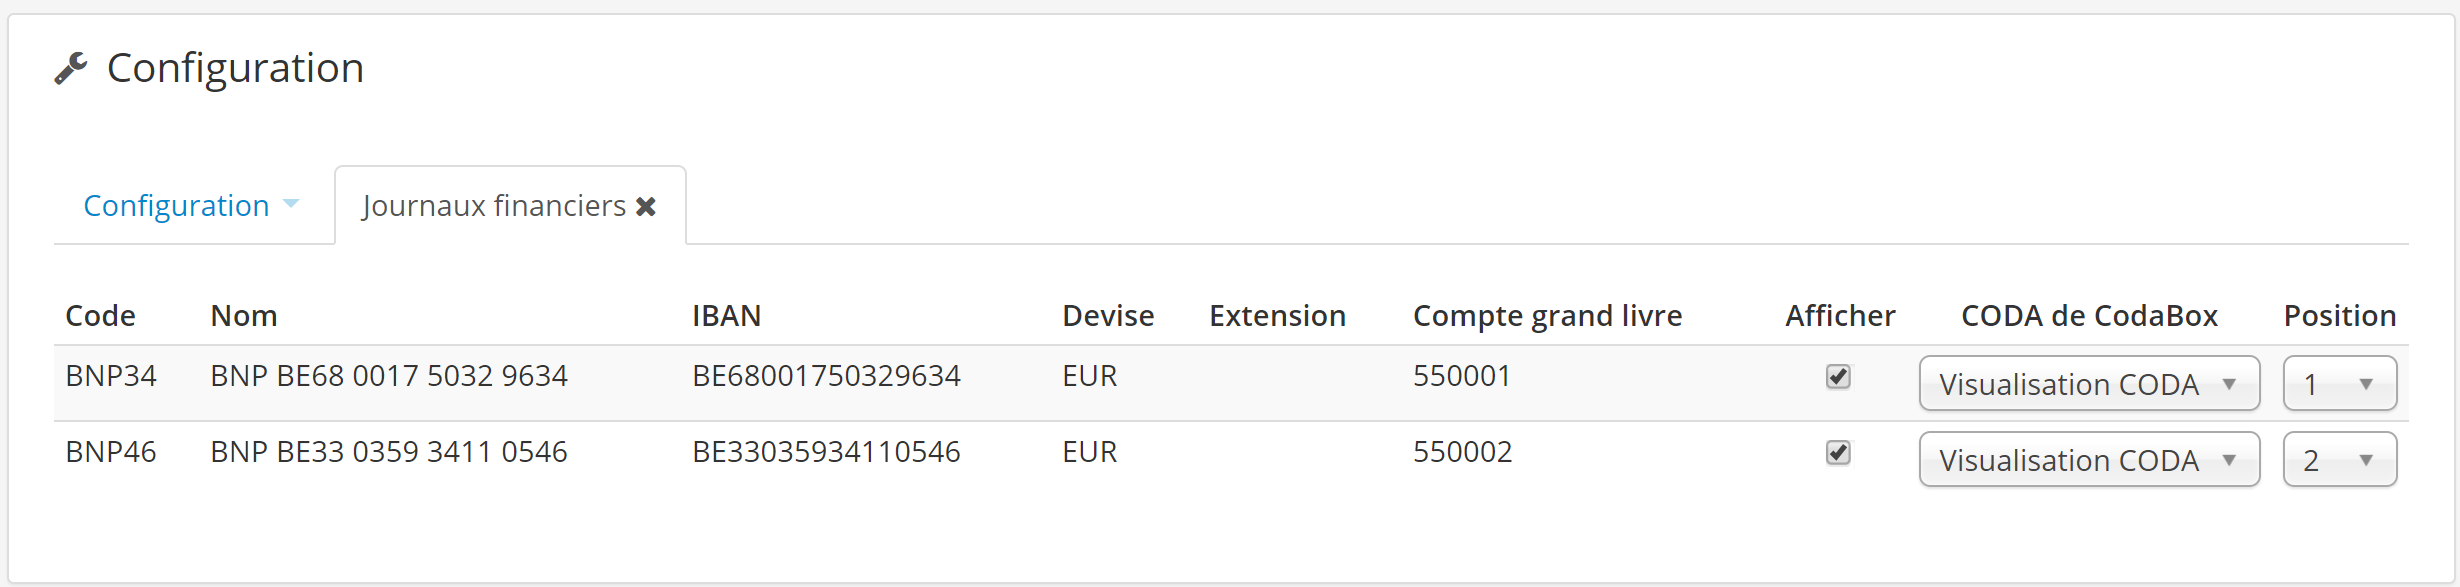This screenshot has height=587, width=2460.
Task: Select IBAN BE68001750329634 cell
Action: click(x=826, y=376)
